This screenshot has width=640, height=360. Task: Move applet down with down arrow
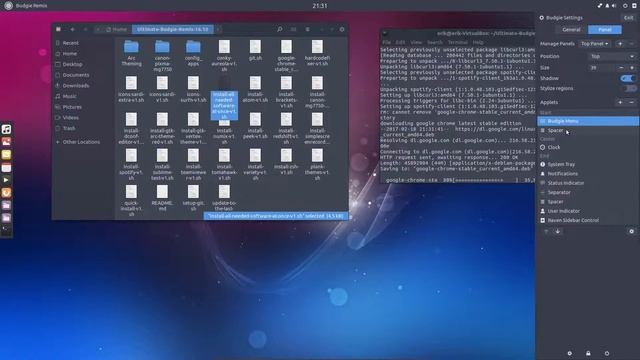[x=558, y=231]
